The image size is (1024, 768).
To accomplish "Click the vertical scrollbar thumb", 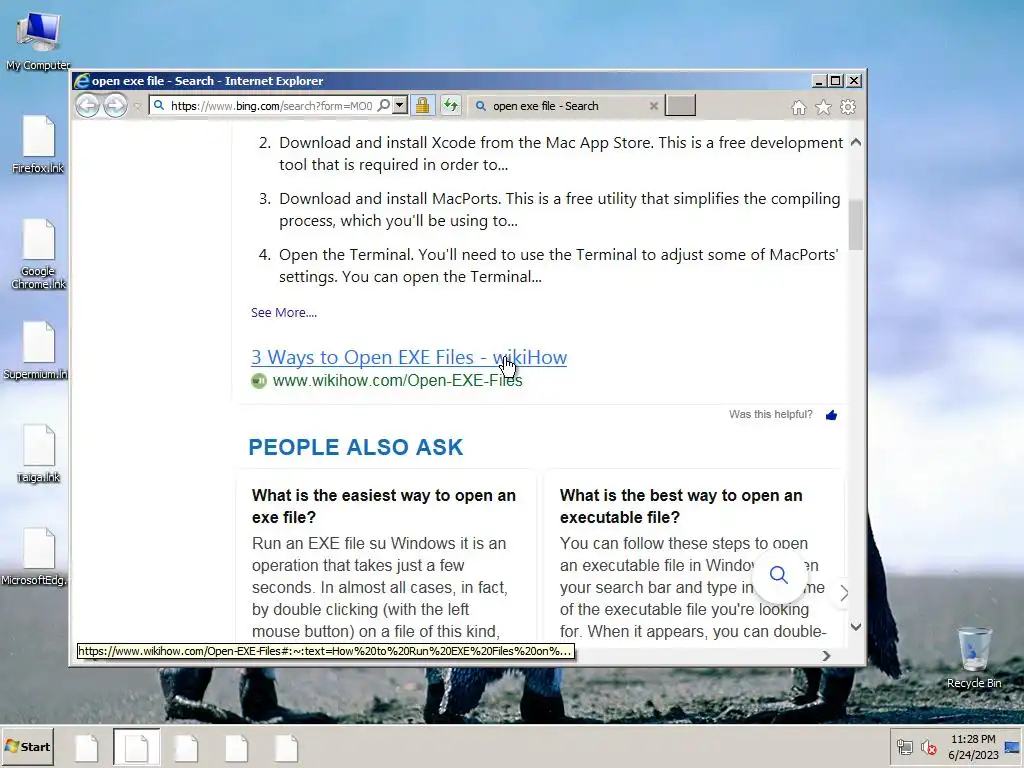I will click(x=856, y=225).
